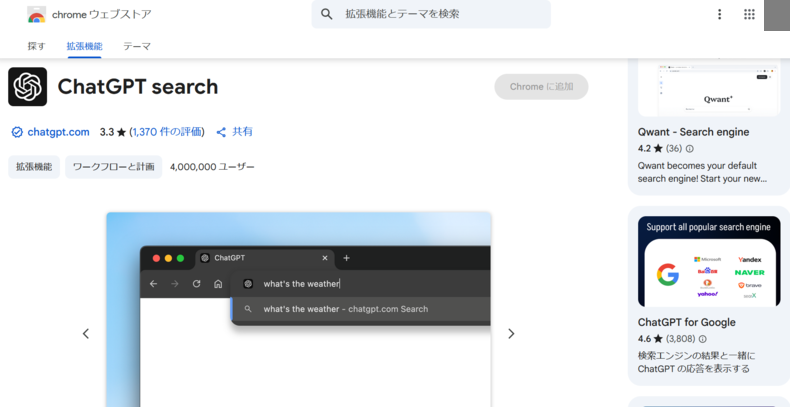Open ChatGPT for Google thumbnail image

pyautogui.click(x=709, y=261)
